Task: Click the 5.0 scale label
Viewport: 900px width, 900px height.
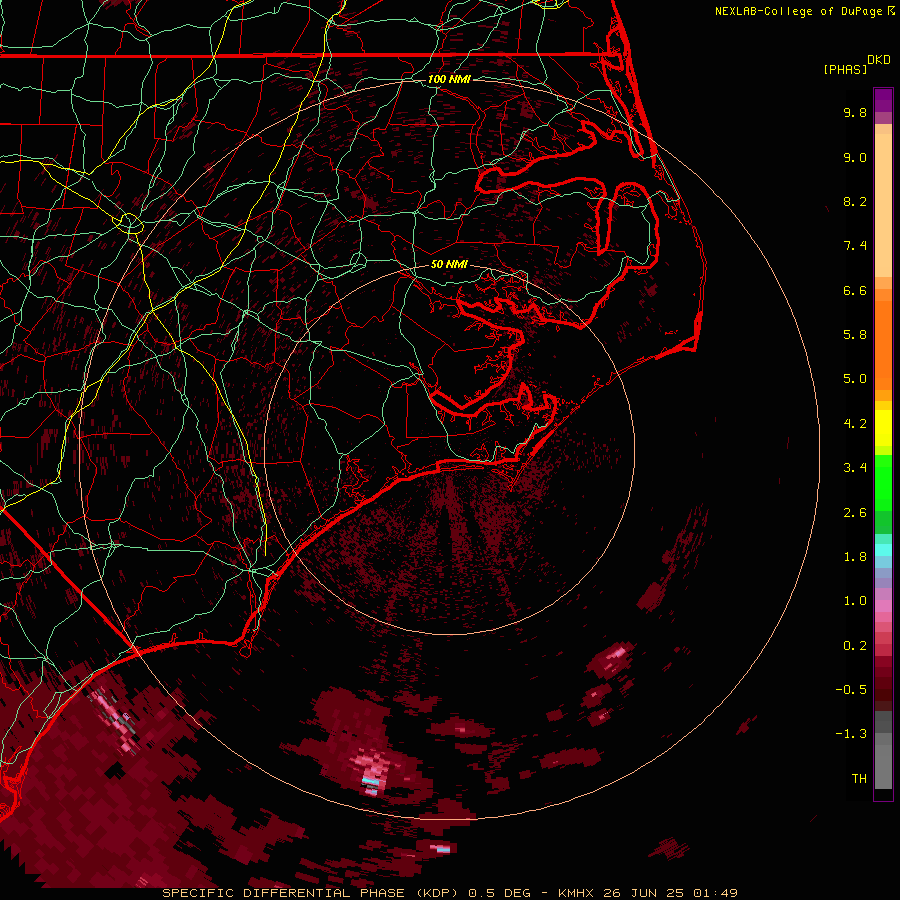Action: coord(855,379)
